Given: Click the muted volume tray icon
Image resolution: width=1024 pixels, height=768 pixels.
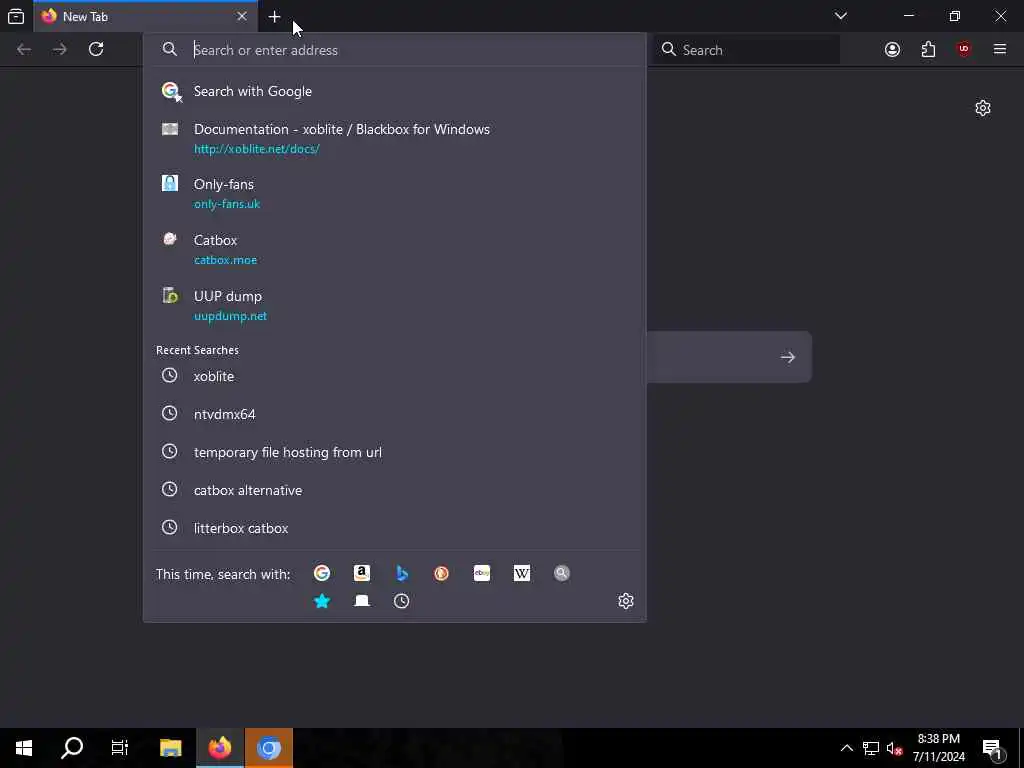Looking at the screenshot, I should (x=895, y=748).
